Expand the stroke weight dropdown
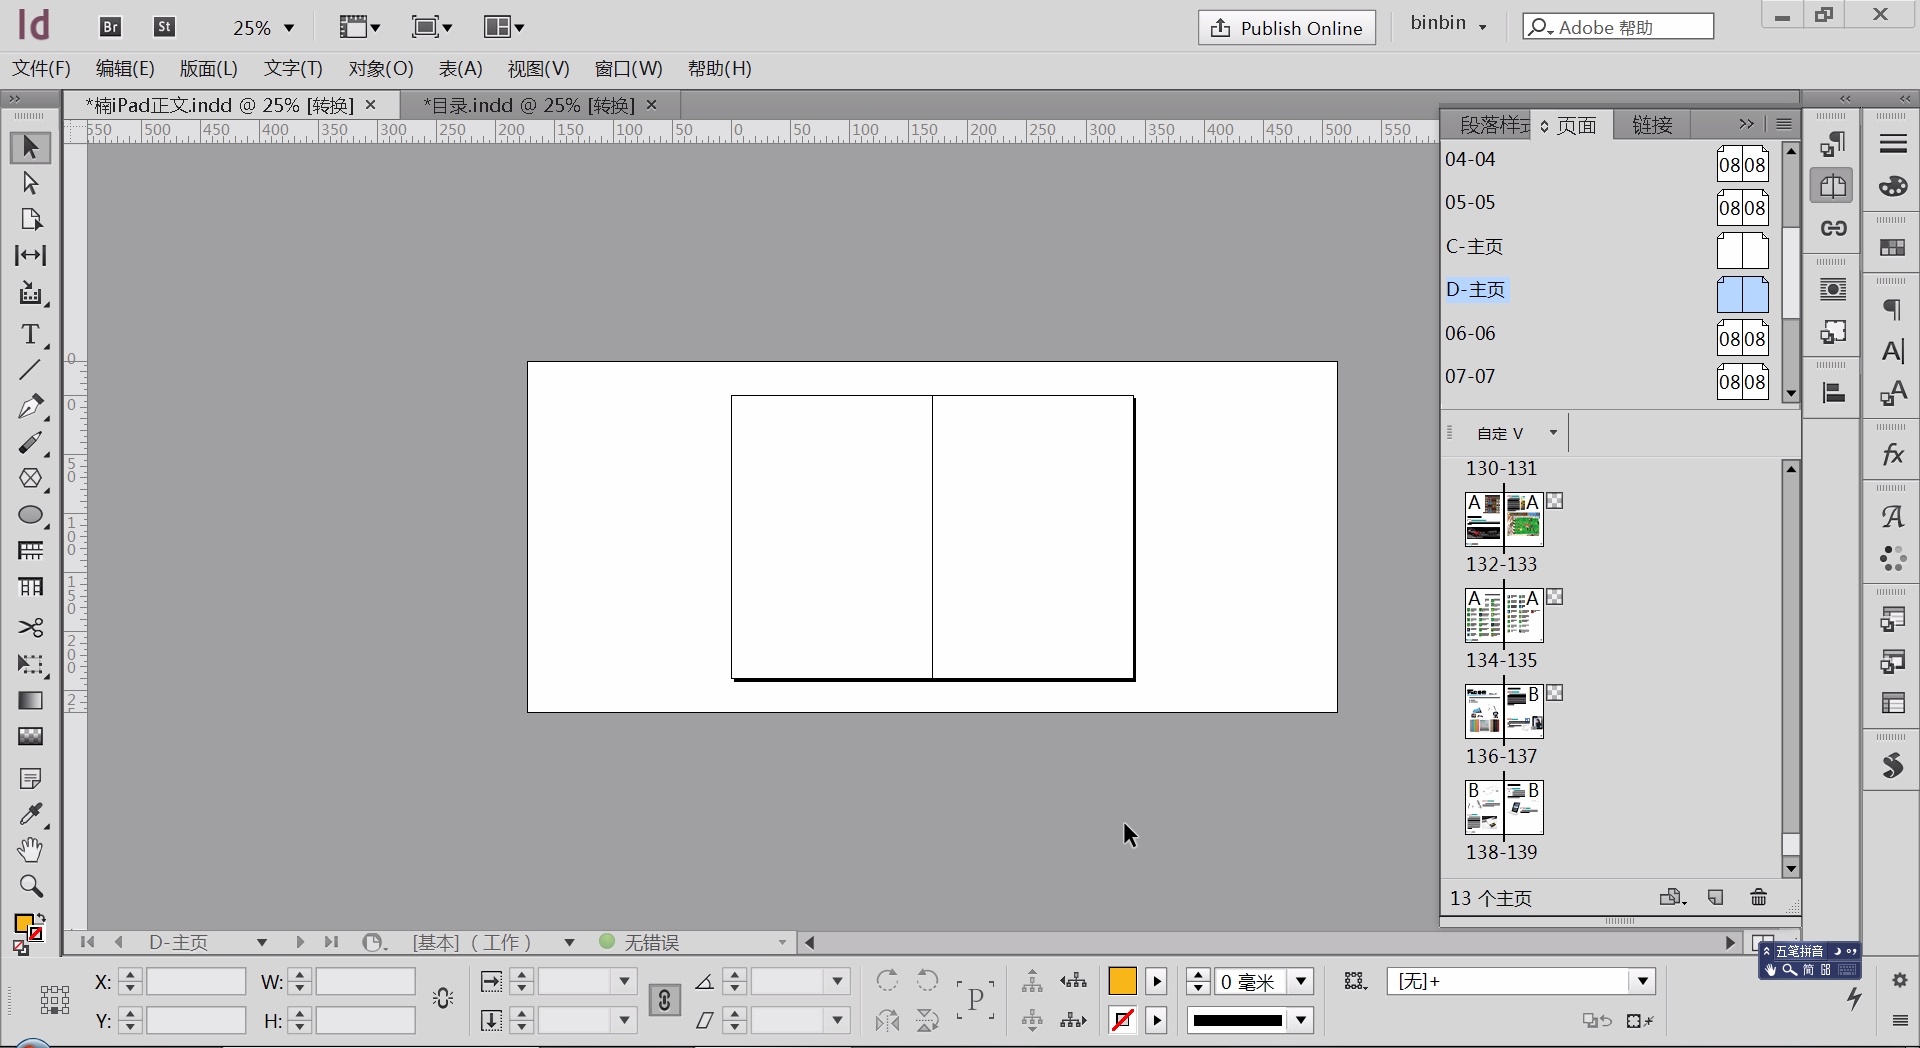 point(1301,982)
